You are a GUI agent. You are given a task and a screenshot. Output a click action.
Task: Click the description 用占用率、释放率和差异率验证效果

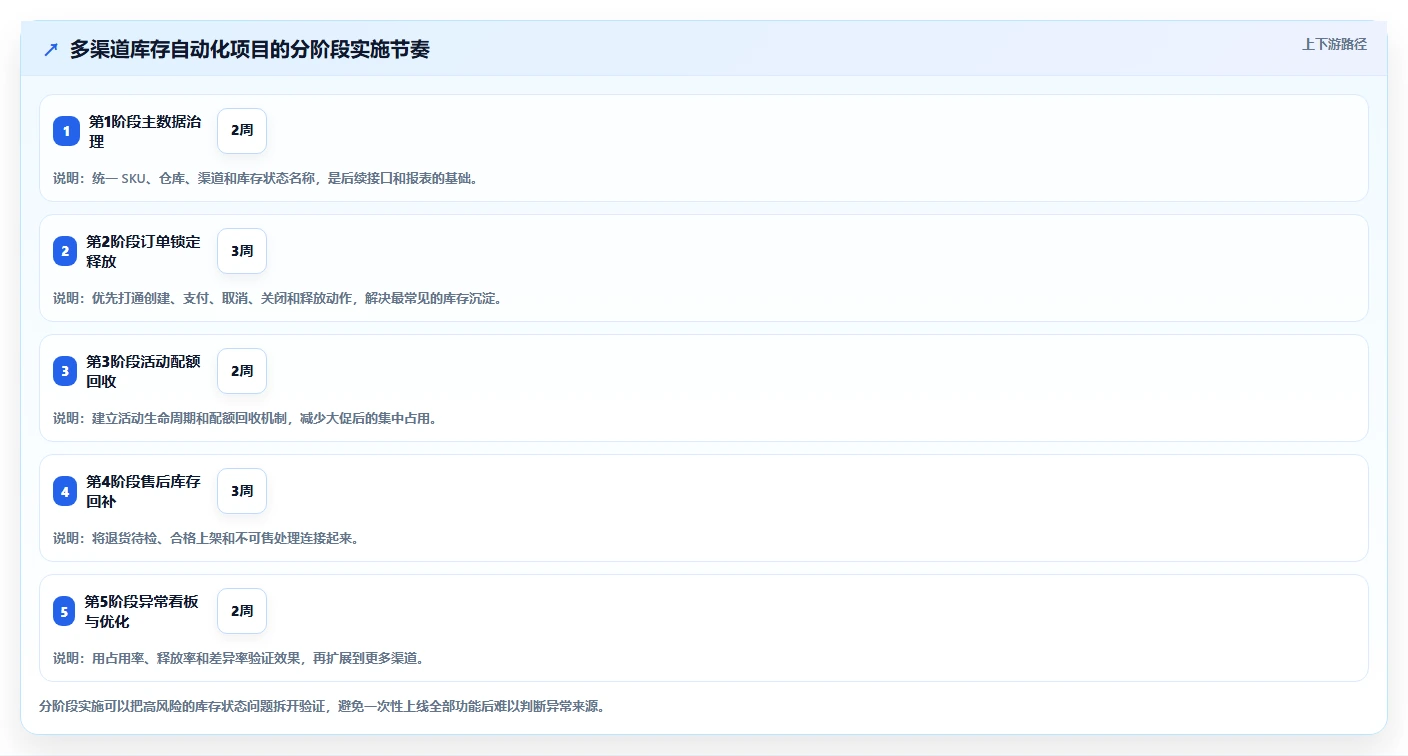pyautogui.click(x=239, y=658)
